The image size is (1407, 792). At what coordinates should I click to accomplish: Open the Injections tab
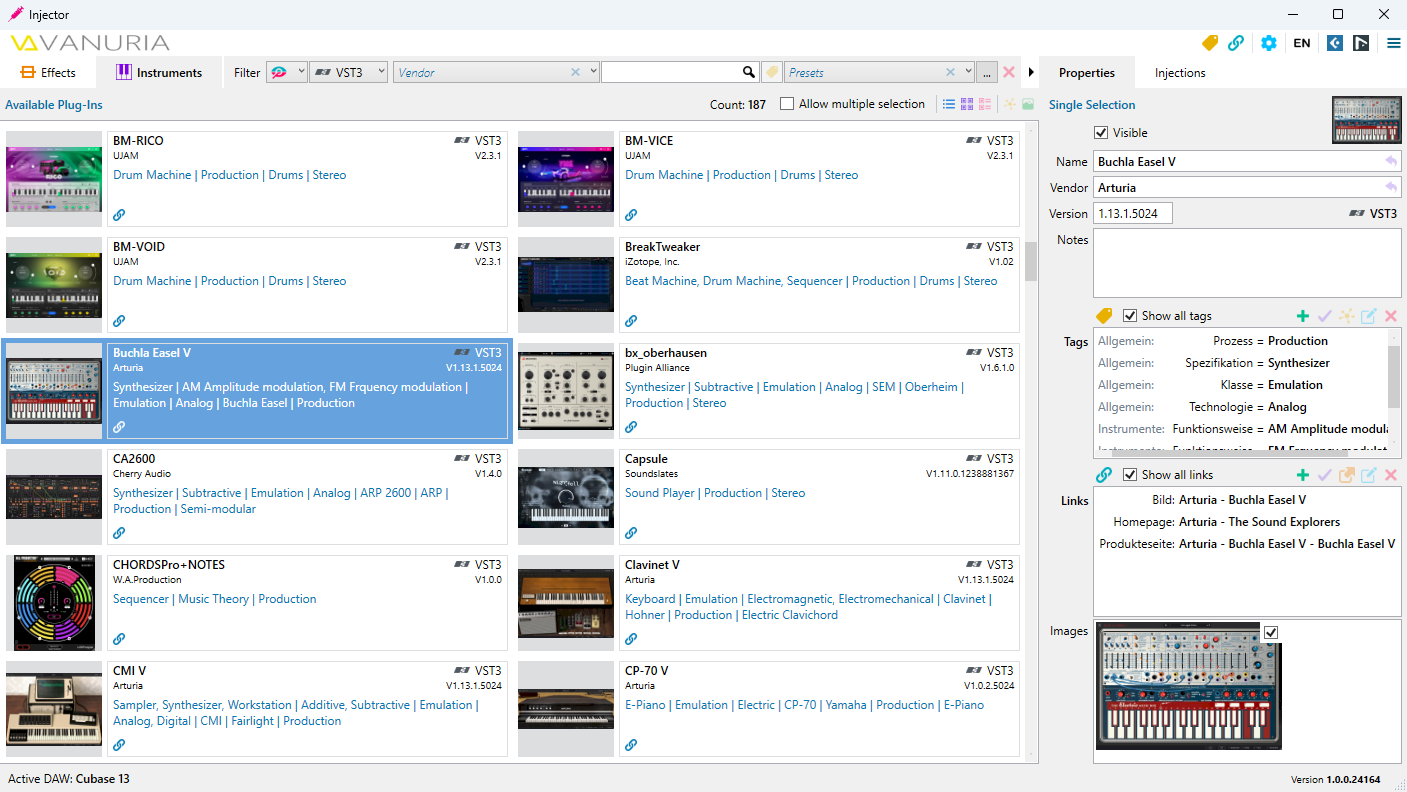[x=1180, y=73]
